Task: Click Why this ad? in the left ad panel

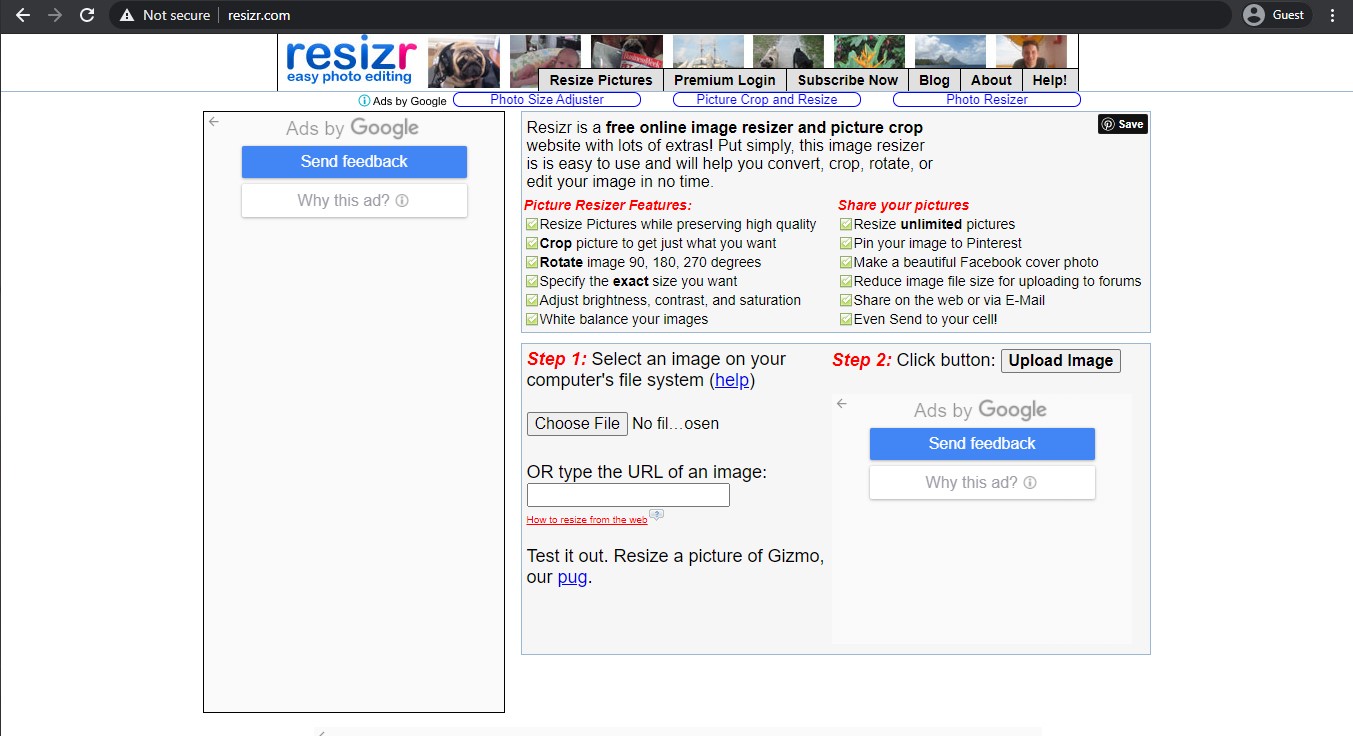Action: [x=354, y=201]
